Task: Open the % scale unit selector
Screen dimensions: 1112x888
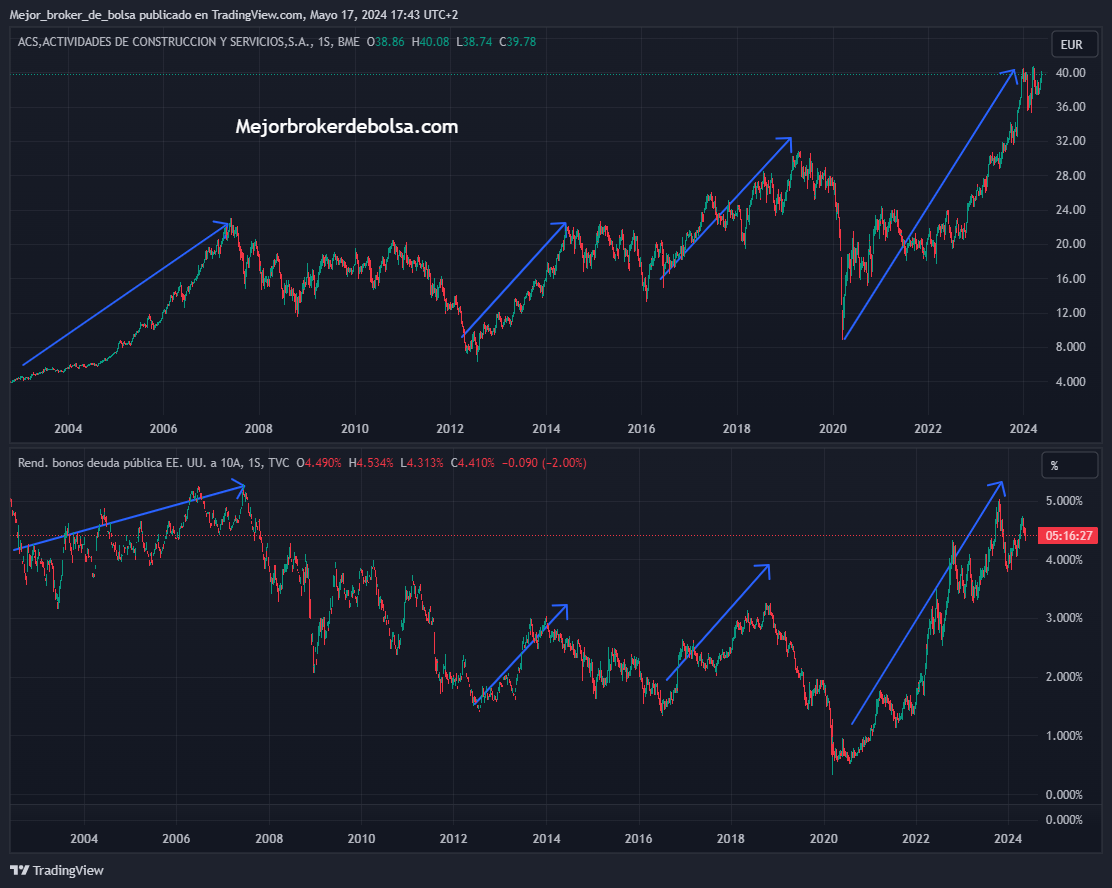Action: click(x=1070, y=466)
